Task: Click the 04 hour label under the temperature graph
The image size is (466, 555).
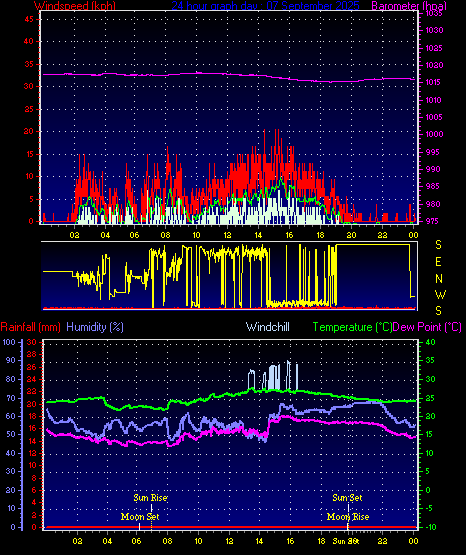Action: pyautogui.click(x=107, y=541)
